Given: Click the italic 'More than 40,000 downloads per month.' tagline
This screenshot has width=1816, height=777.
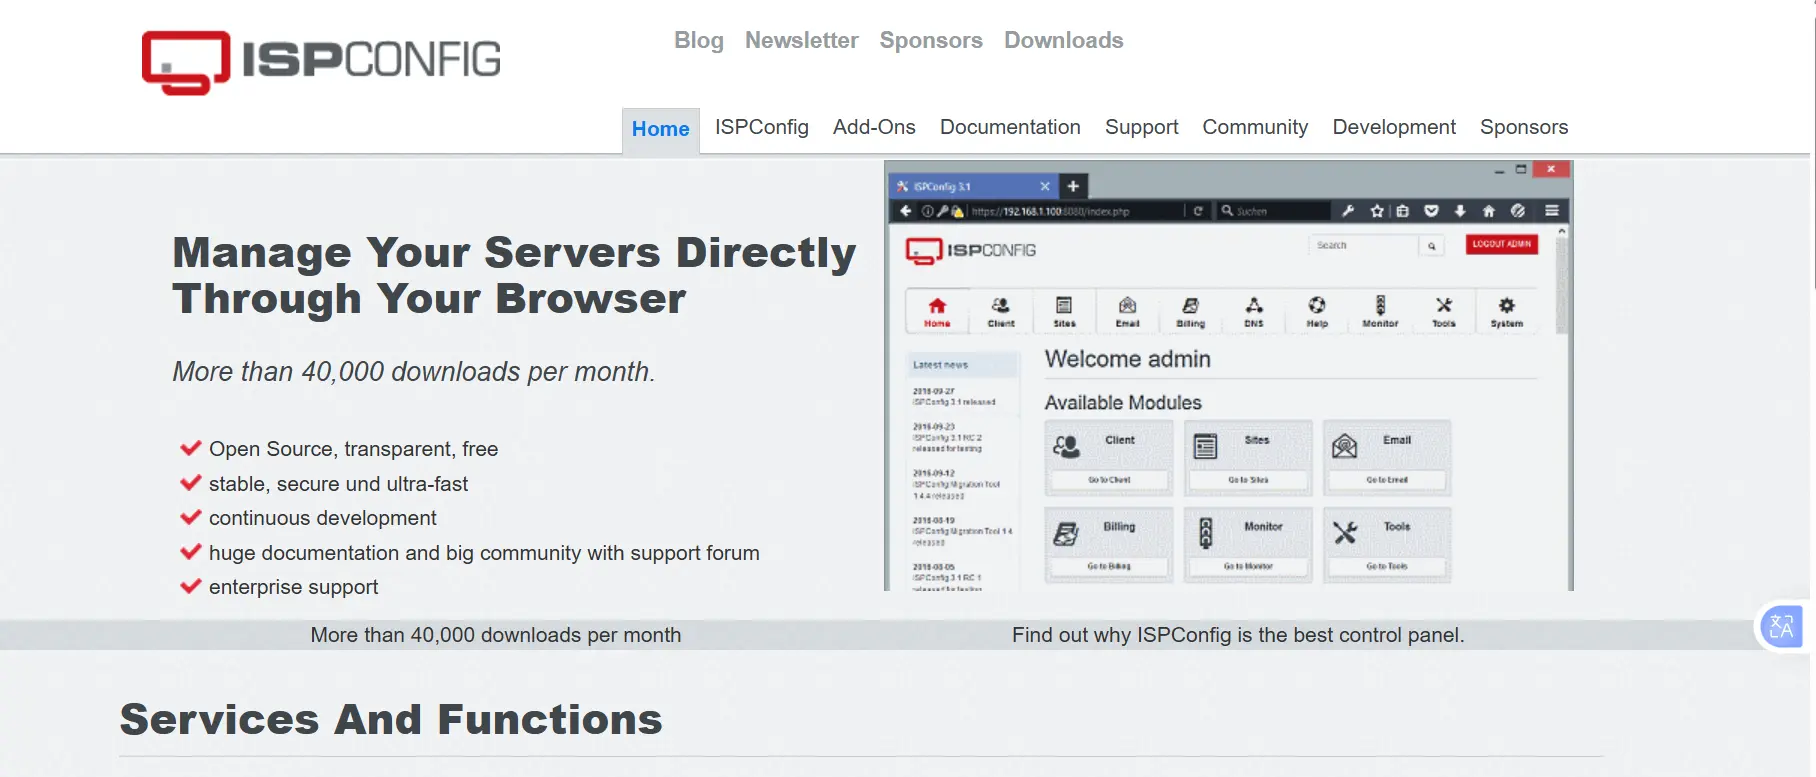Looking at the screenshot, I should point(414,372).
